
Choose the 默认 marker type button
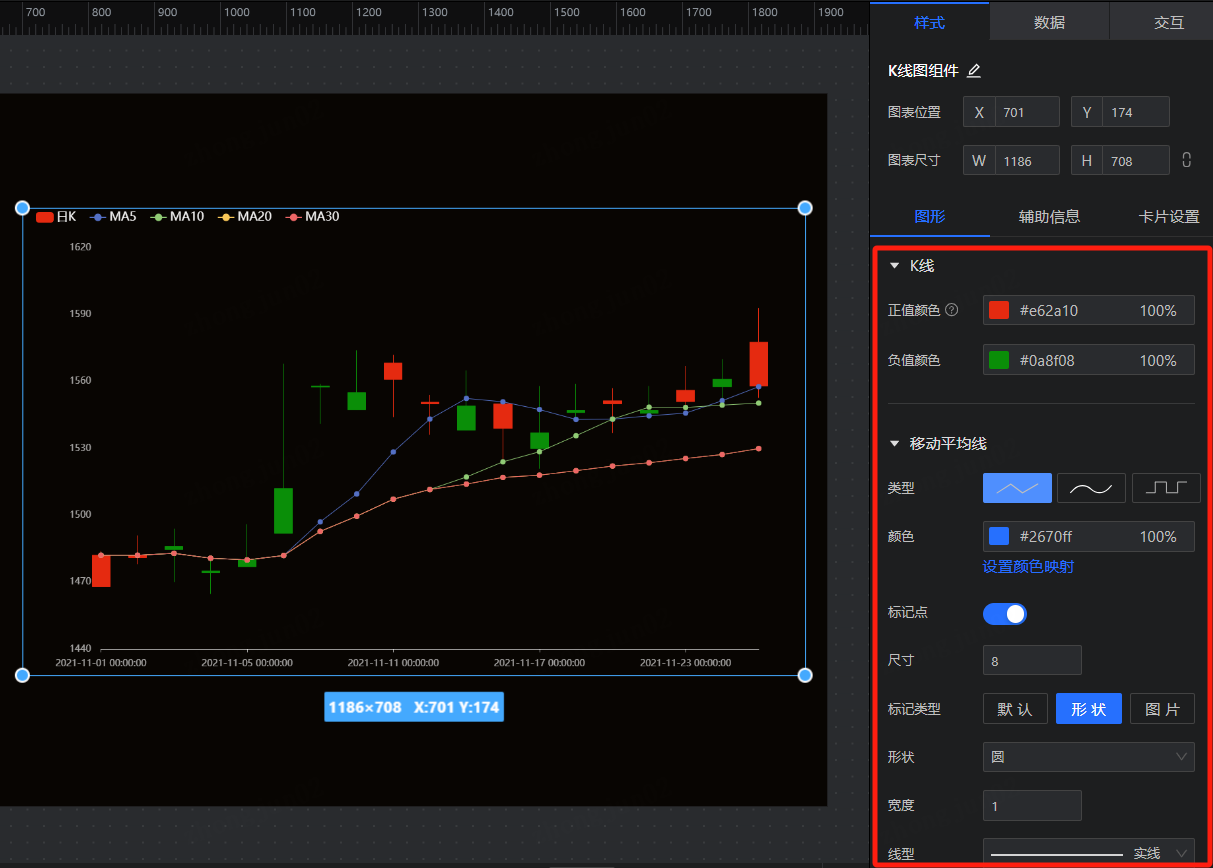pyautogui.click(x=1014, y=709)
